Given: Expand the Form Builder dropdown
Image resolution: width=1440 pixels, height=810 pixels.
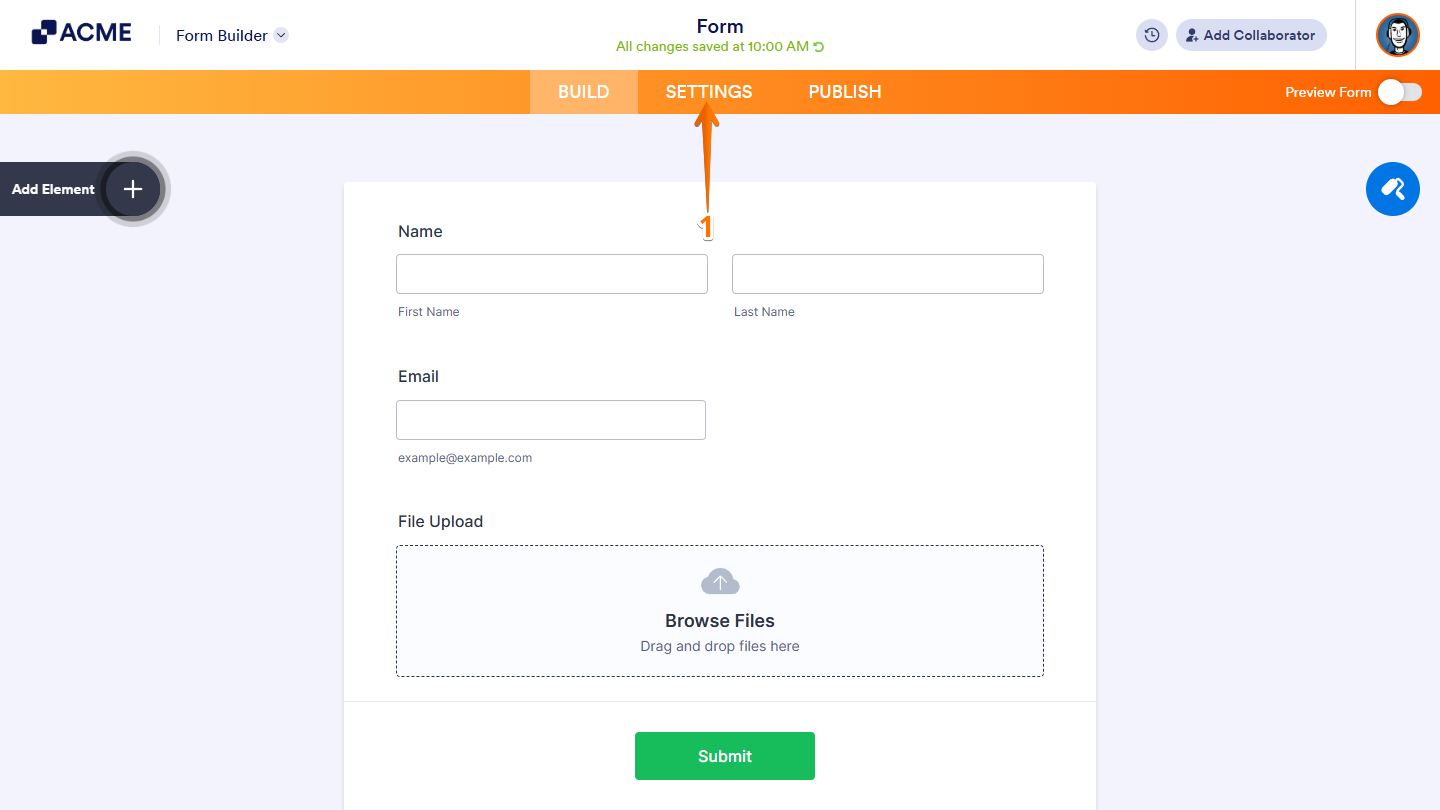Looking at the screenshot, I should (281, 35).
